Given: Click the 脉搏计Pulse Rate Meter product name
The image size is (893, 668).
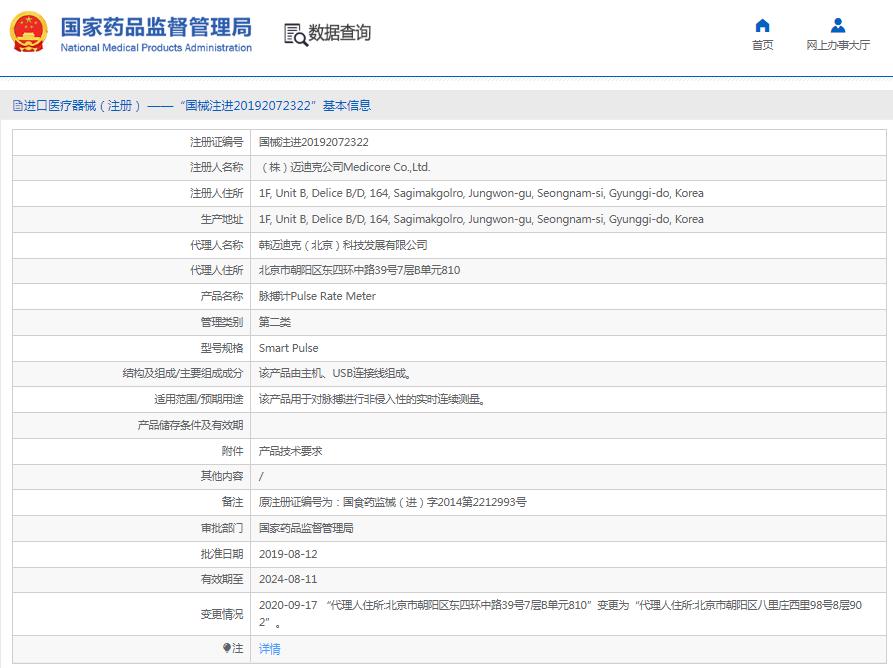Looking at the screenshot, I should tap(317, 297).
